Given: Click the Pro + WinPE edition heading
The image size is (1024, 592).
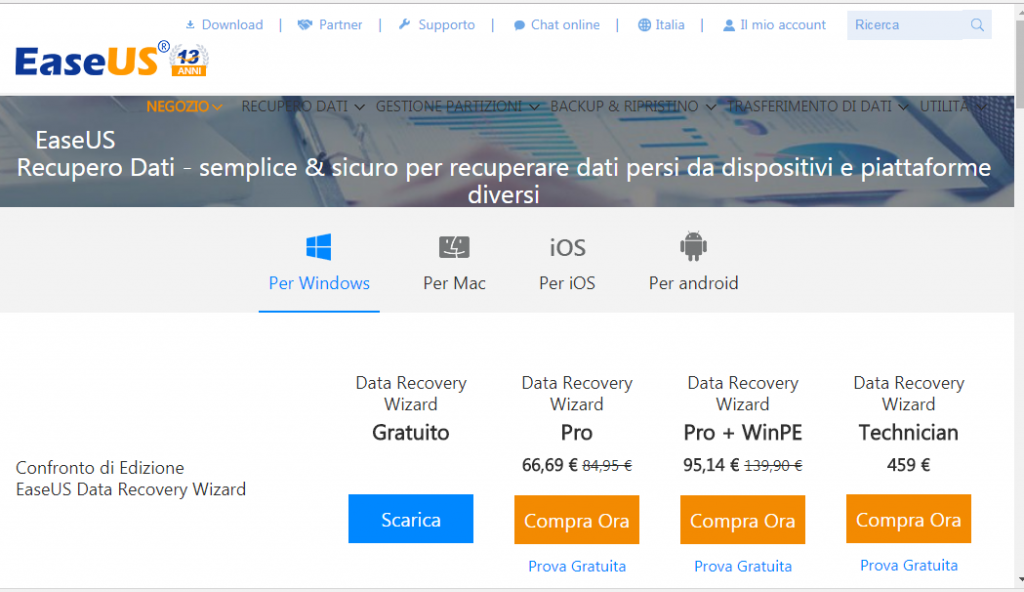Looking at the screenshot, I should pyautogui.click(x=743, y=433).
